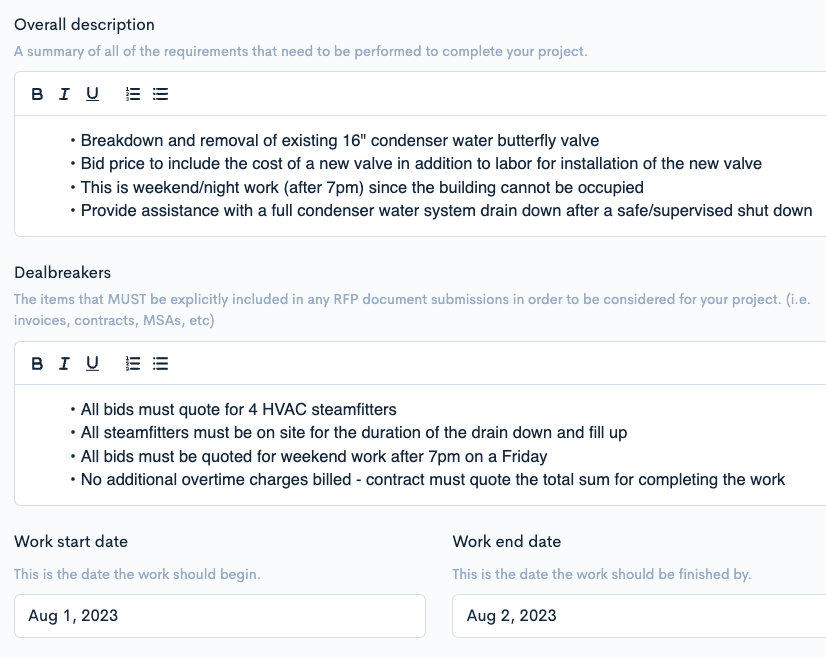Open Work start date field Aug 1, 2023
The width and height of the screenshot is (826, 657).
click(x=220, y=616)
